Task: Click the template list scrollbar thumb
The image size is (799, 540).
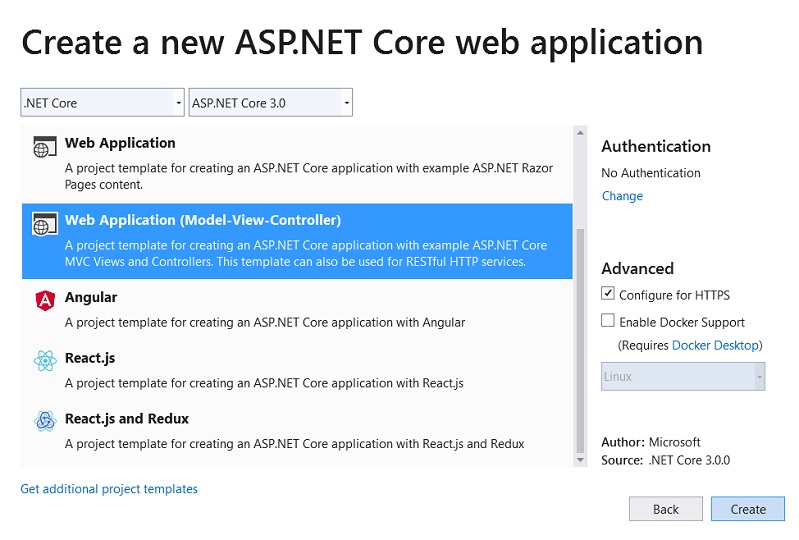Action: click(x=580, y=340)
